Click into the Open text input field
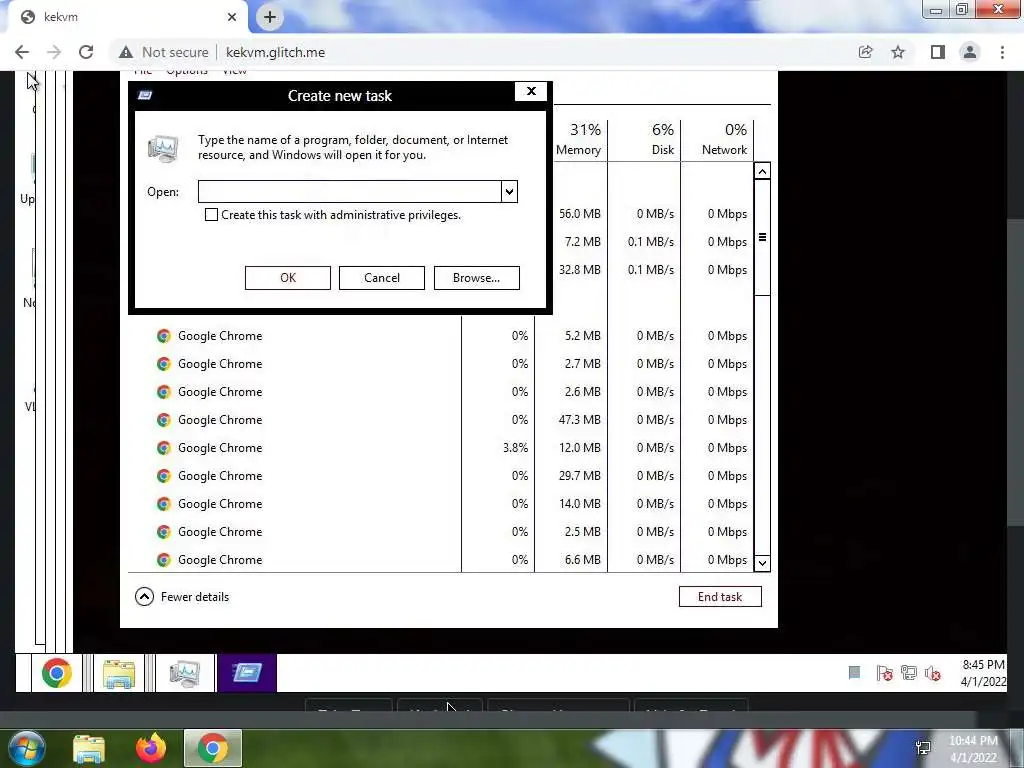The height and width of the screenshot is (768, 1024). pyautogui.click(x=349, y=192)
